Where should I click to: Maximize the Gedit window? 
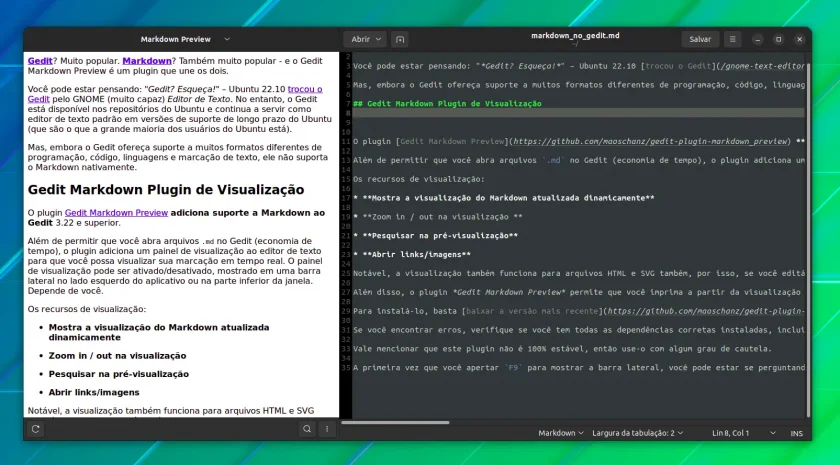778,39
